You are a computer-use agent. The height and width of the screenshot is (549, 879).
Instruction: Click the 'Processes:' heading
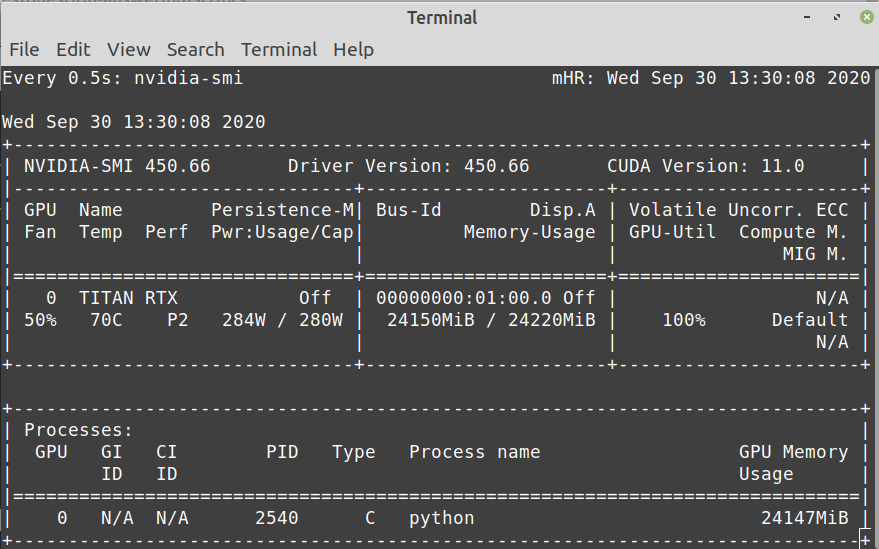[x=78, y=430]
